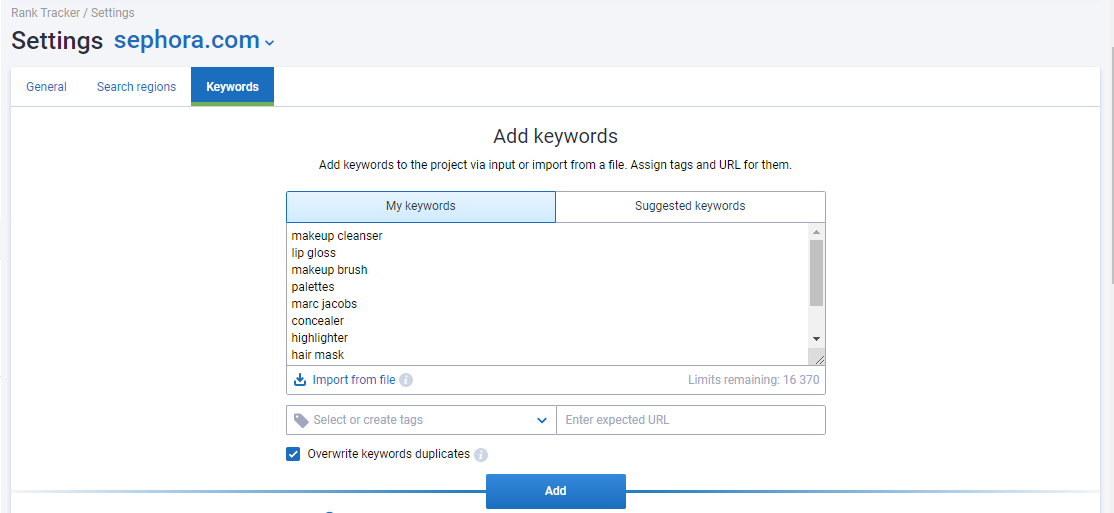Uncheck Overwrite keywords duplicates checkbox
Screen dimensions: 1114x513
click(x=293, y=454)
